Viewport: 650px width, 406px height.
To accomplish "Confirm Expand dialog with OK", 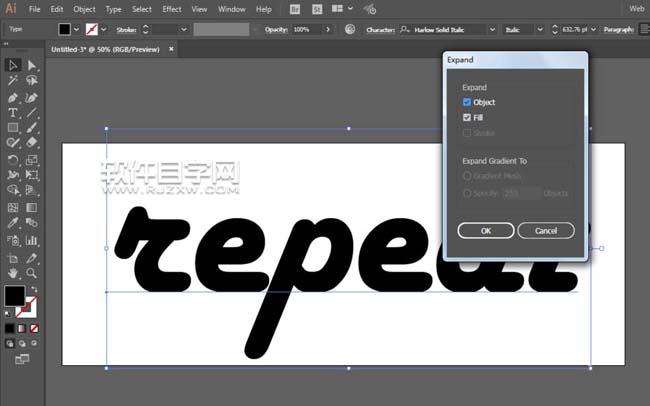I will coord(486,231).
